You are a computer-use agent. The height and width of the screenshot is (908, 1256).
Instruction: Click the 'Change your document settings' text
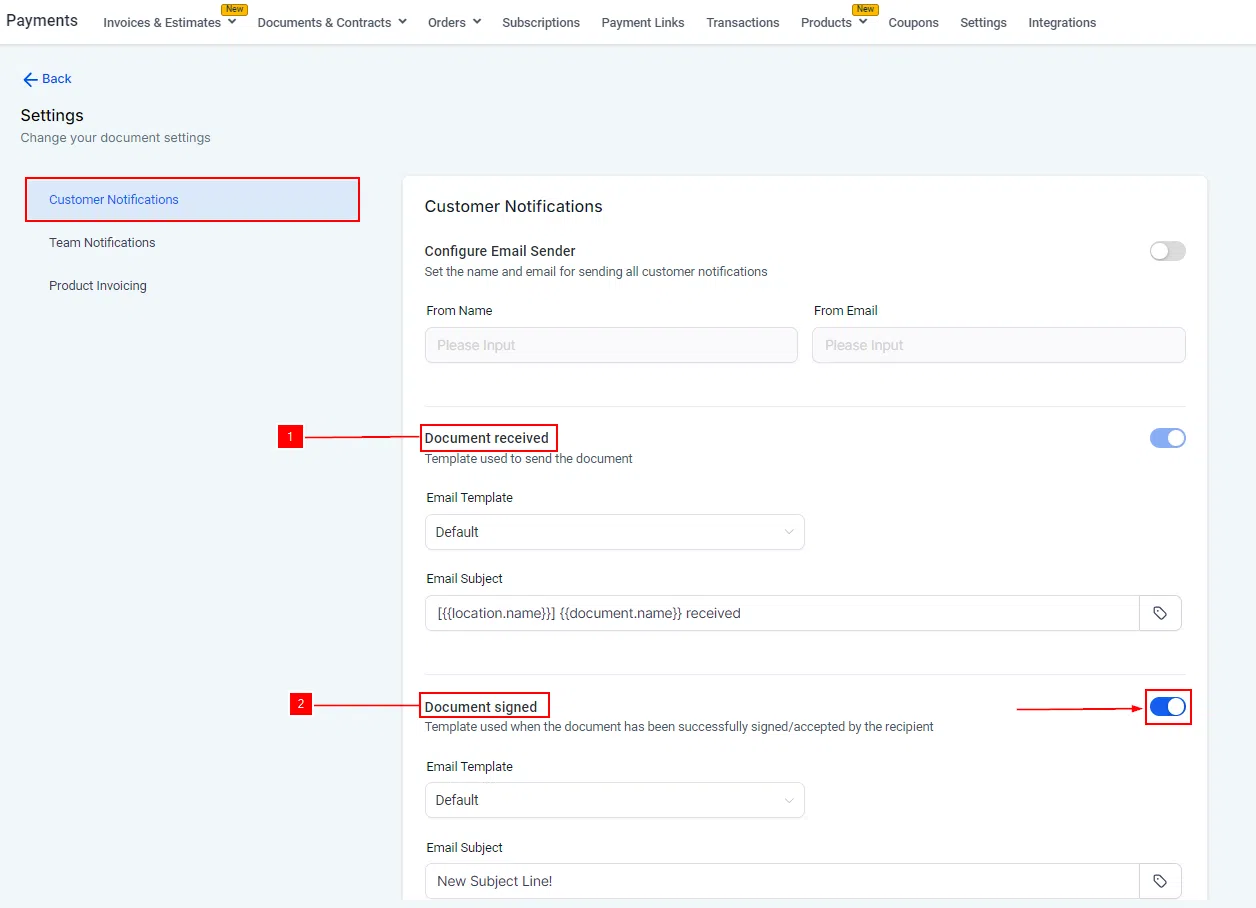click(x=116, y=137)
